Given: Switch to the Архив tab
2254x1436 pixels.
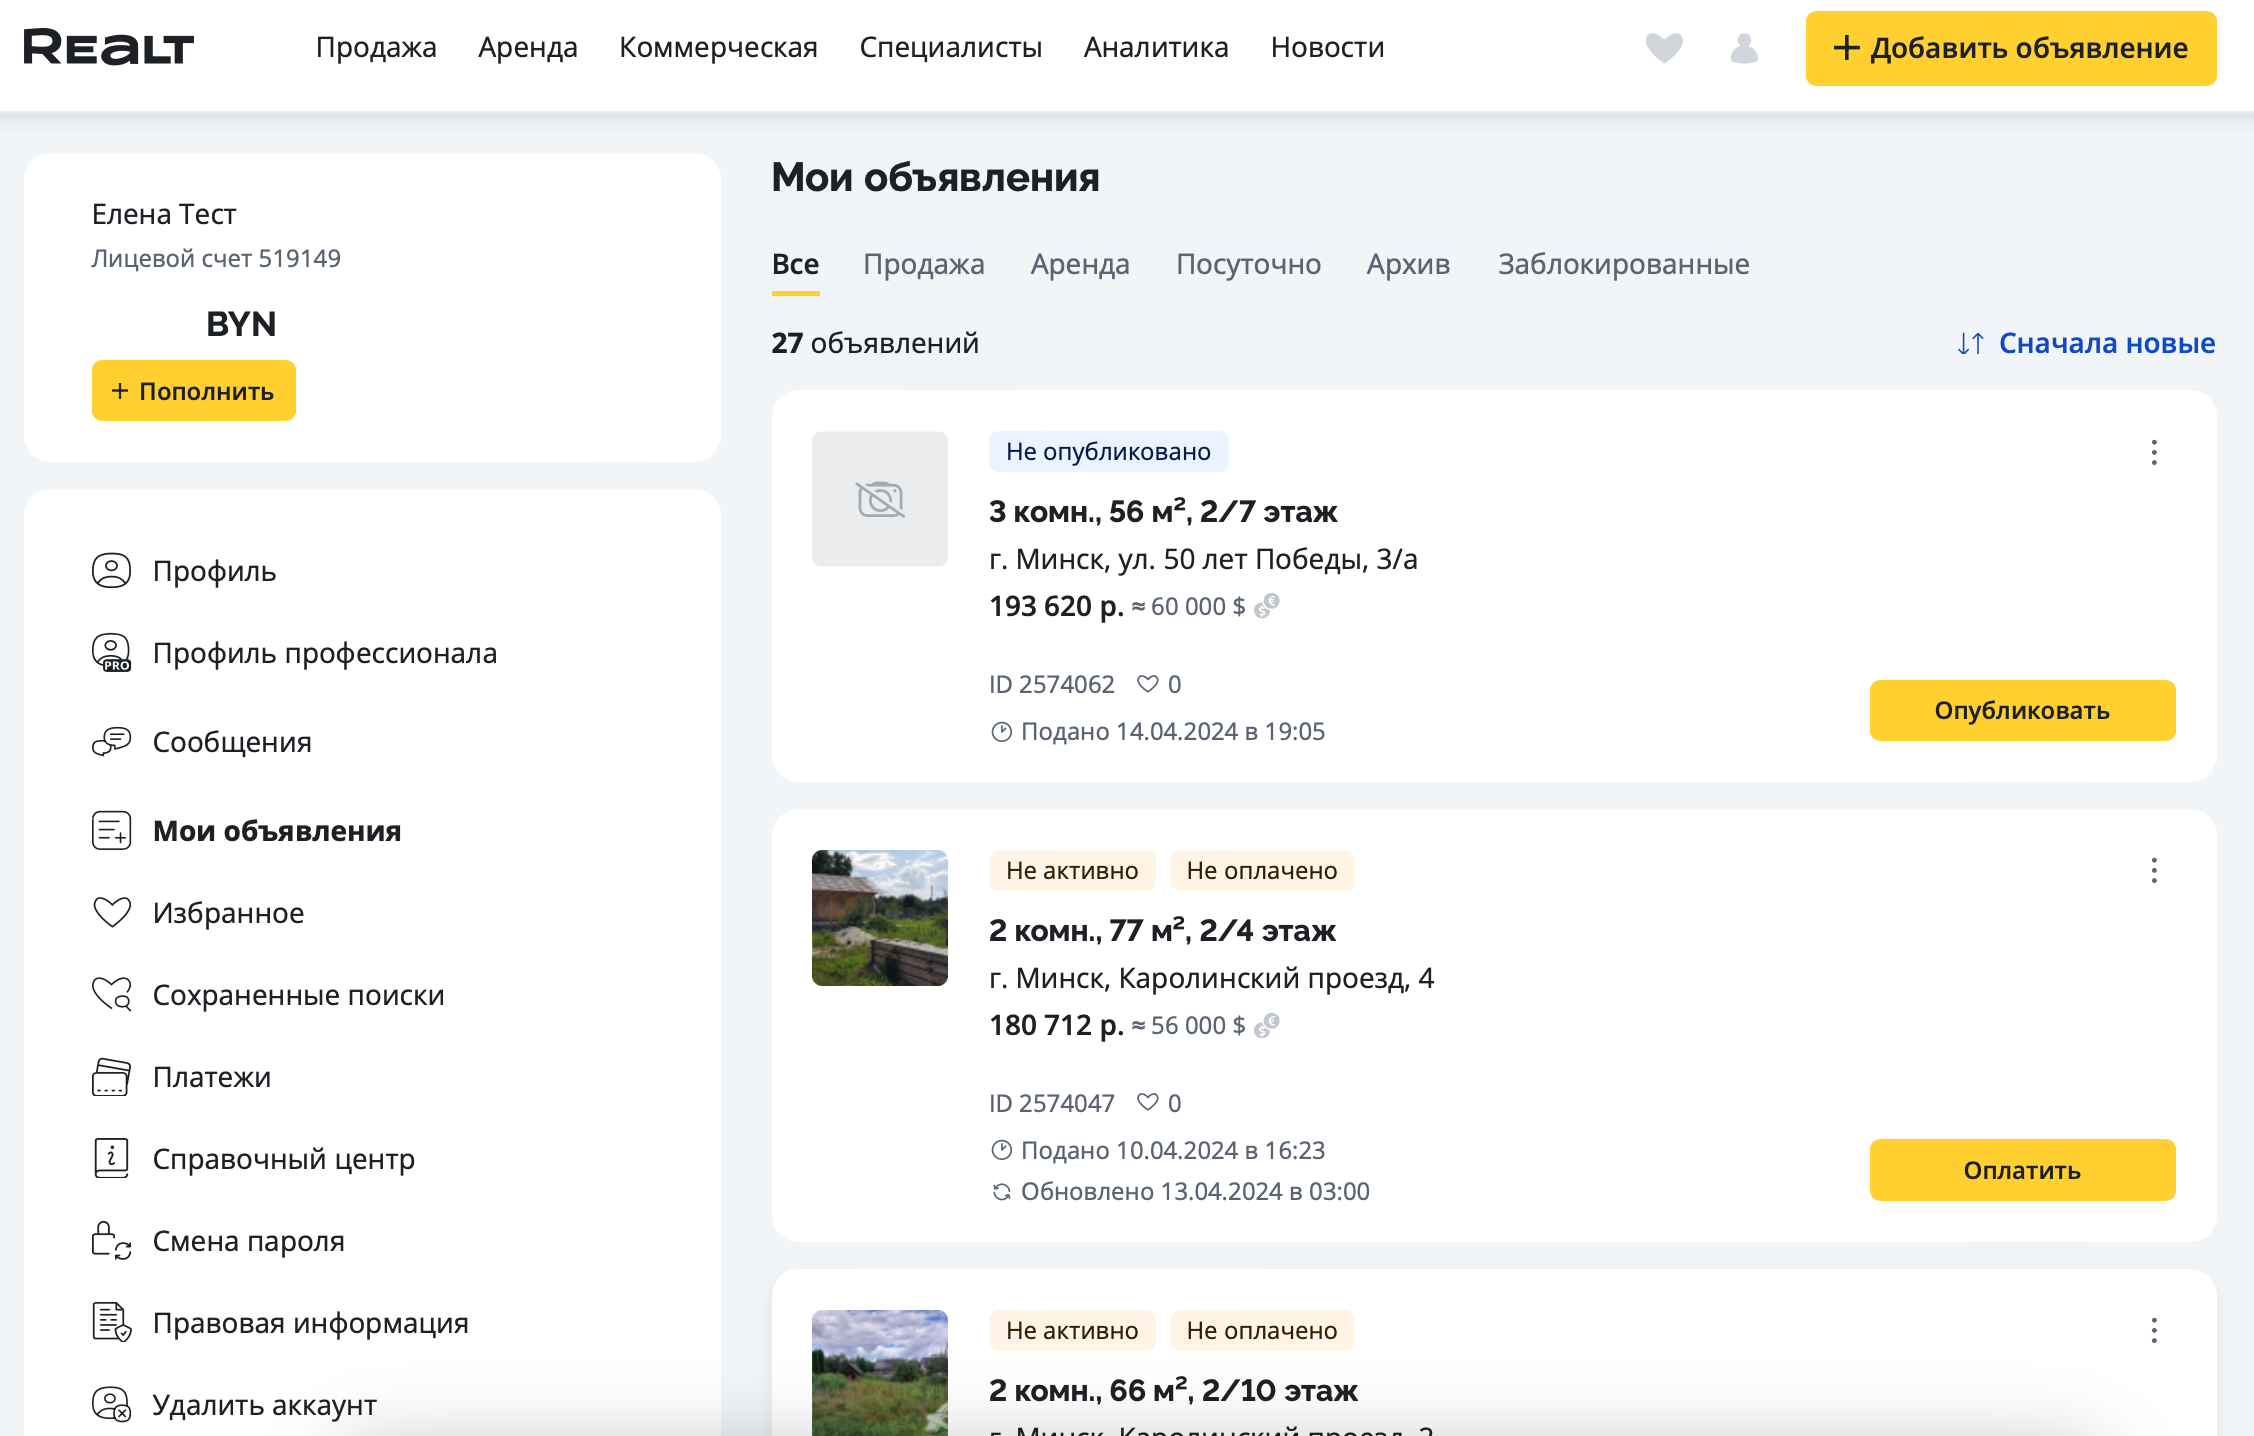Looking at the screenshot, I should point(1408,264).
